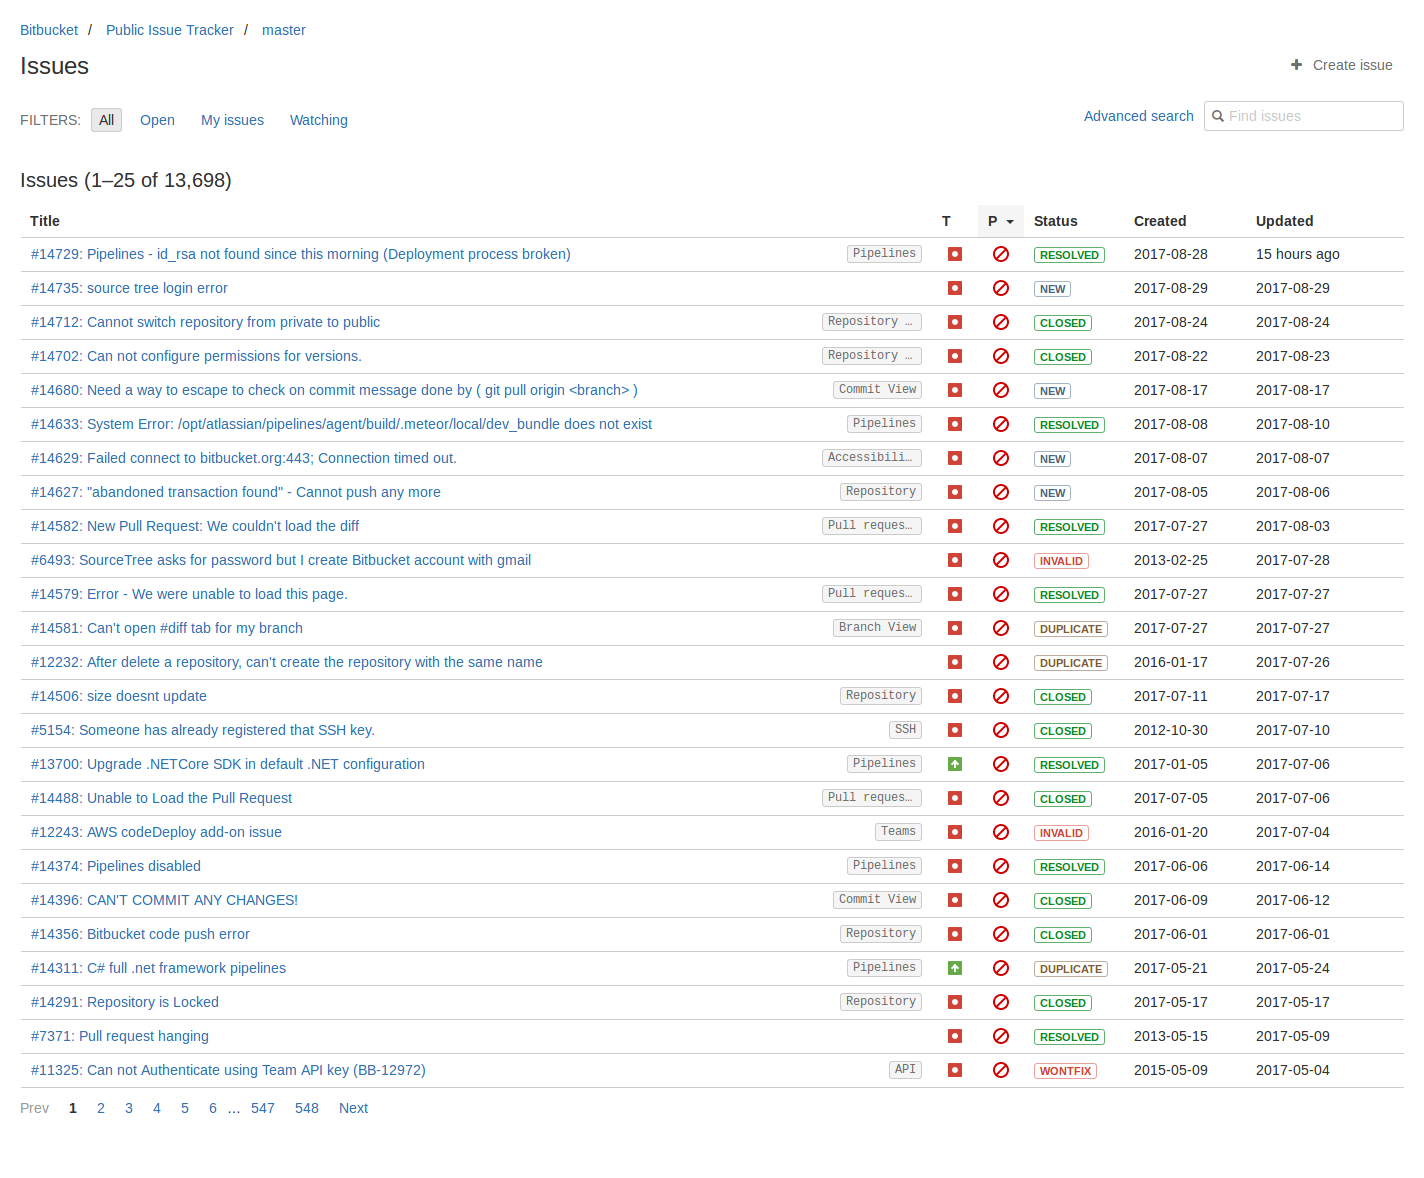
Task: Click the plus icon beside Create issue
Action: click(x=1296, y=65)
